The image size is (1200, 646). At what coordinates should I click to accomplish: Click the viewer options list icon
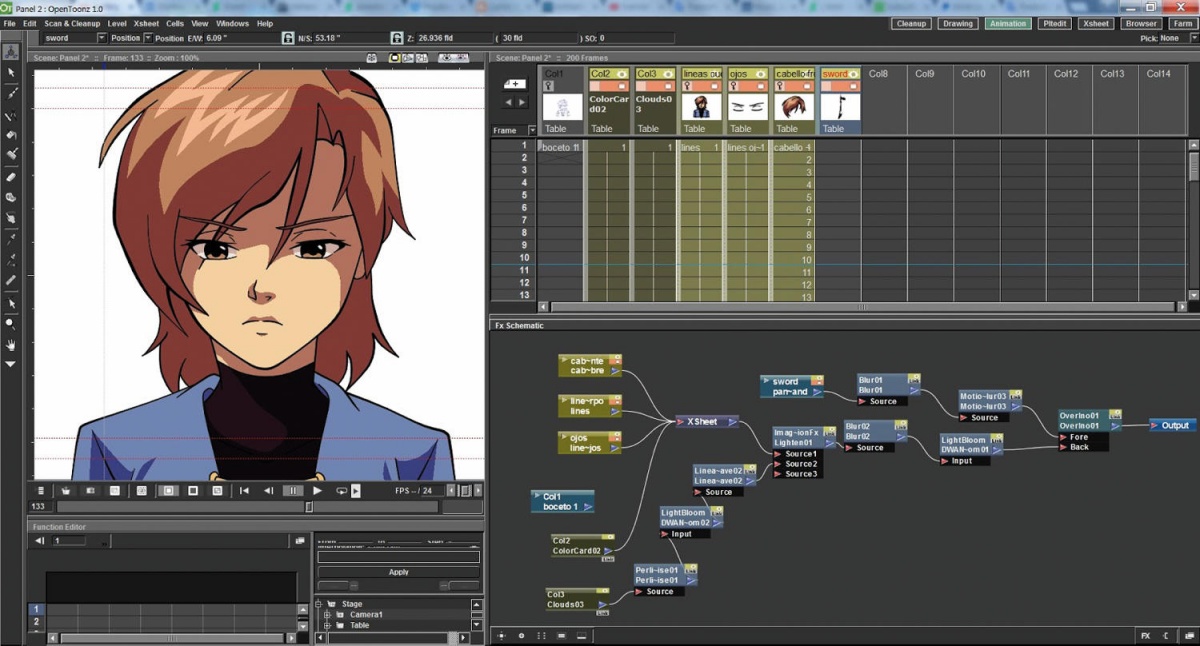coord(41,491)
